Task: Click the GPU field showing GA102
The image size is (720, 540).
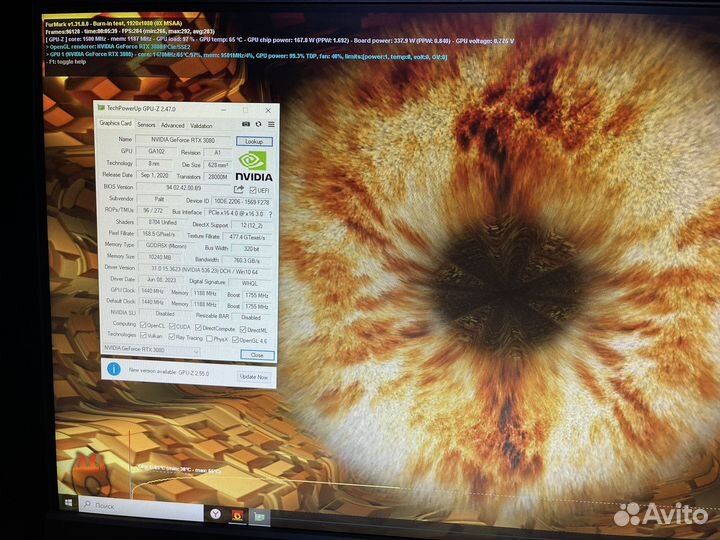Action: click(x=156, y=151)
